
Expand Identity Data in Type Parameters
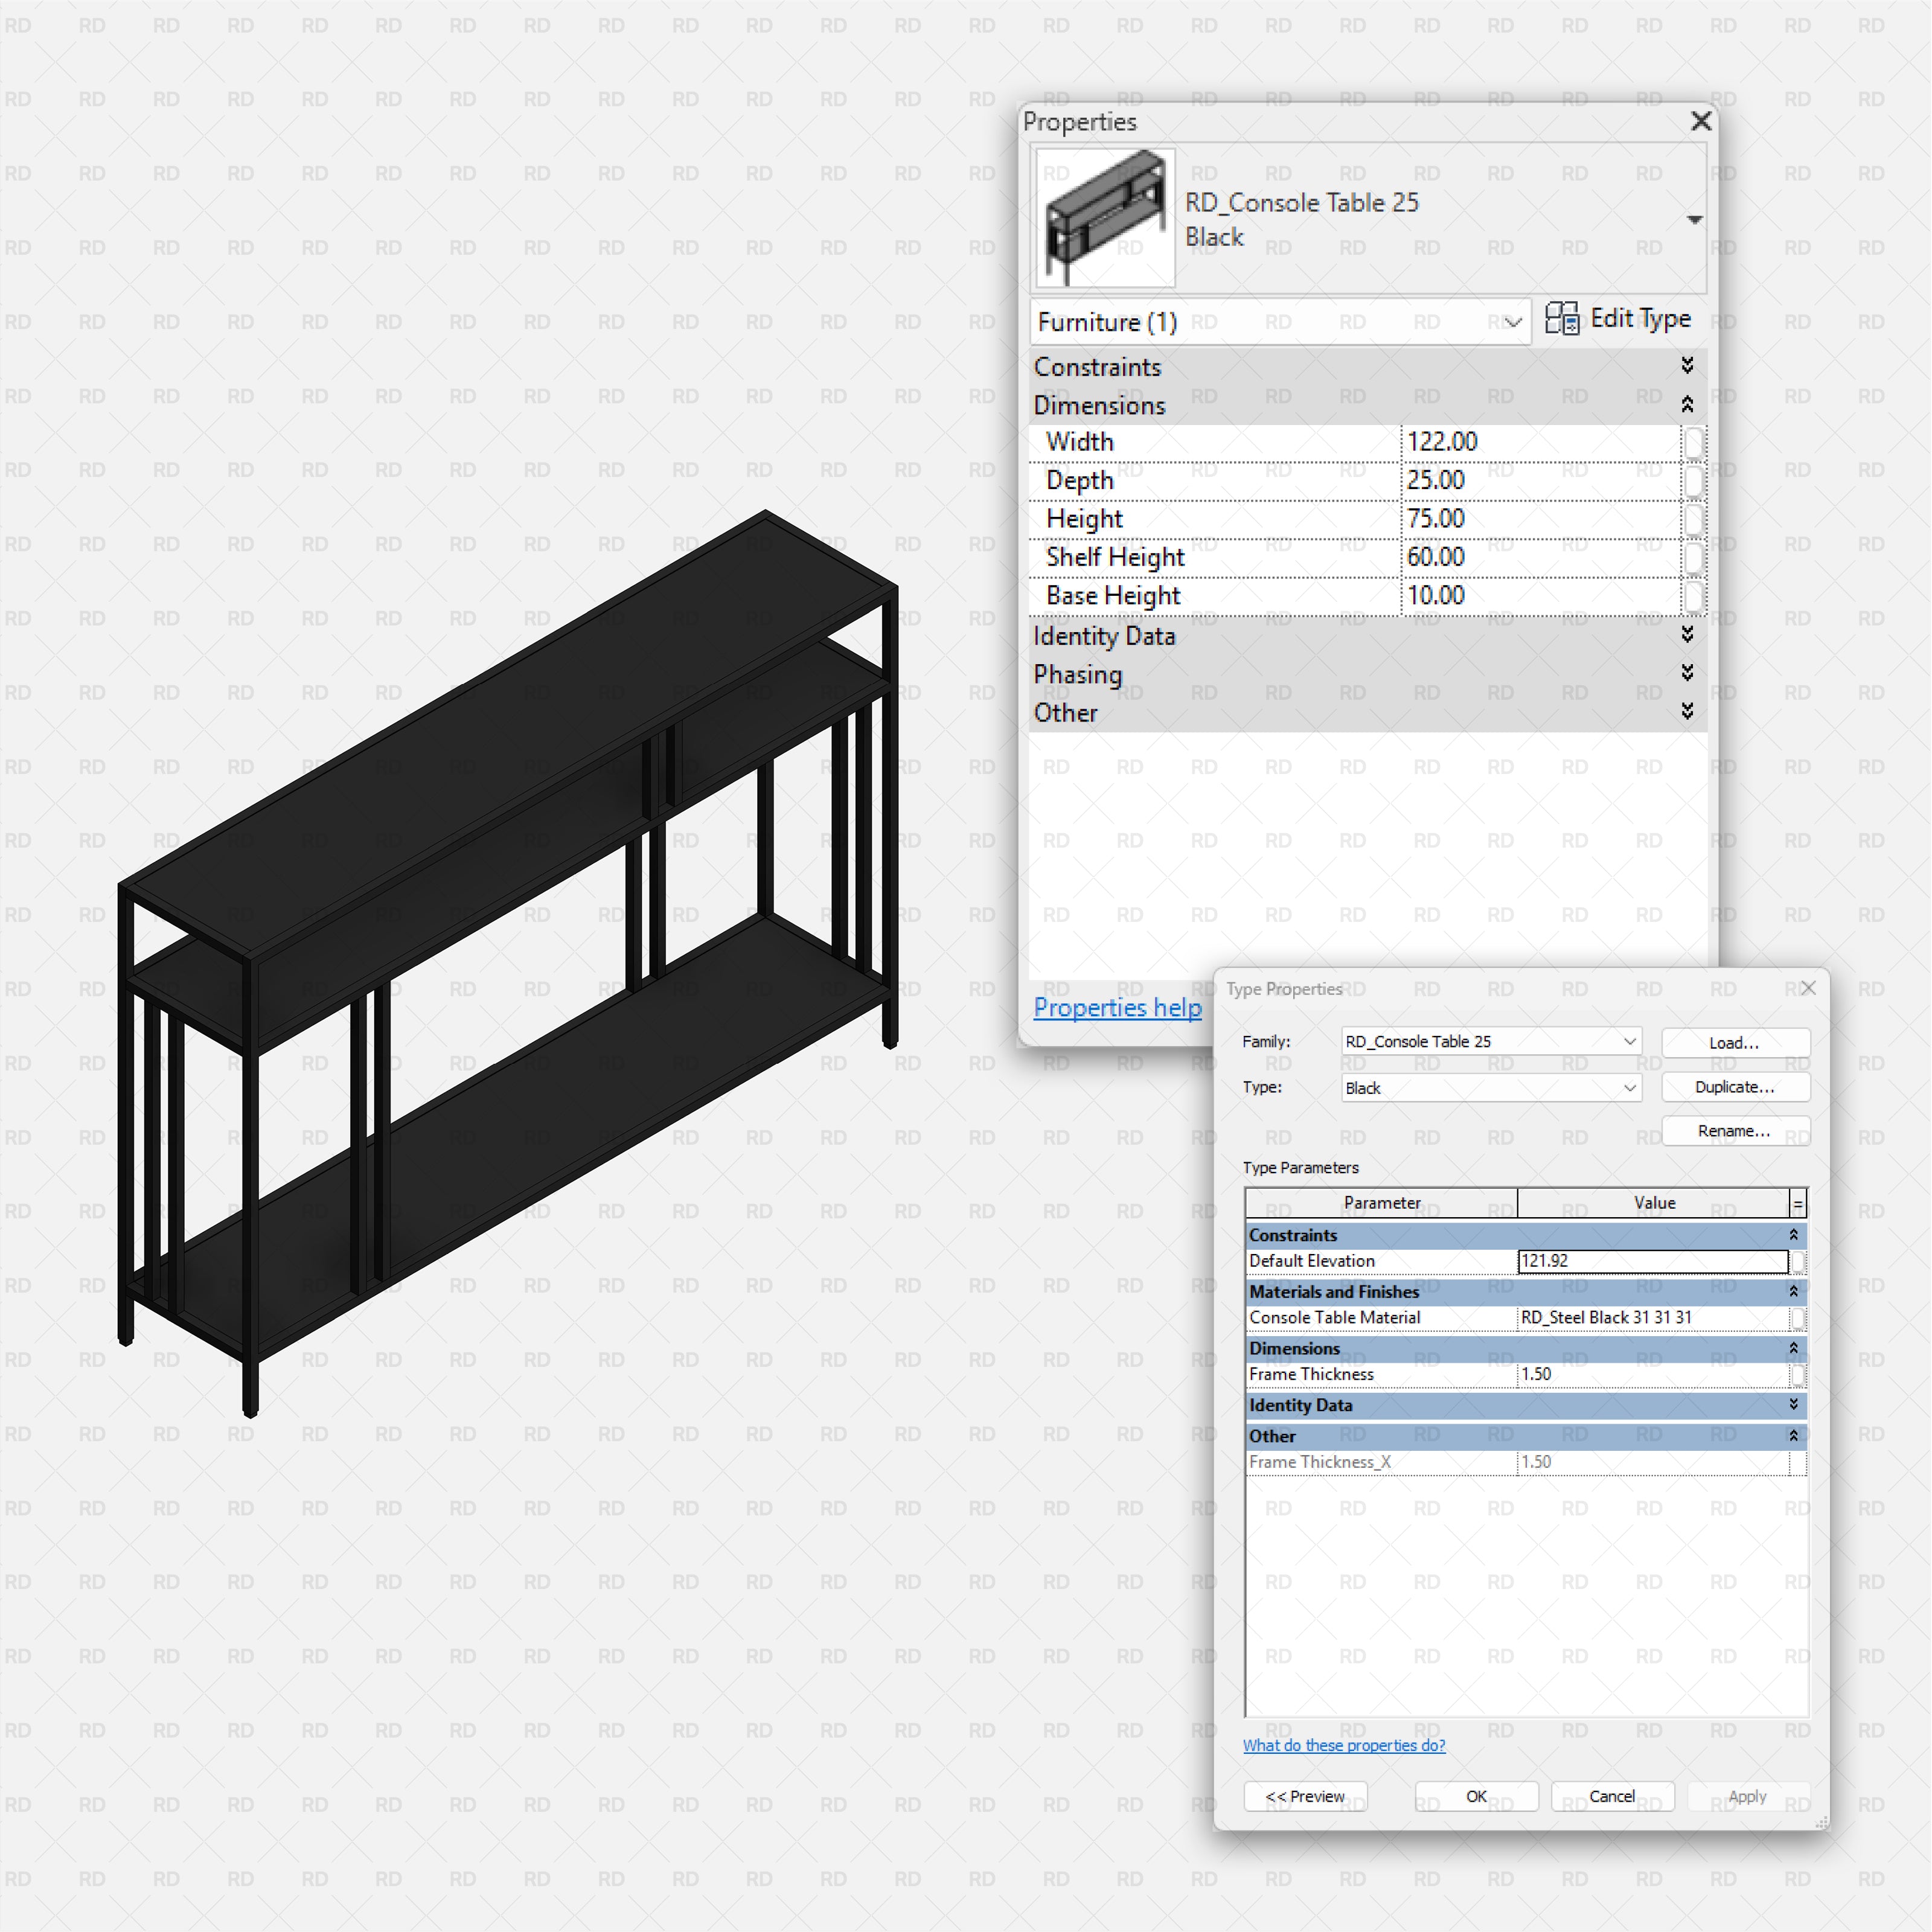pos(1793,1405)
